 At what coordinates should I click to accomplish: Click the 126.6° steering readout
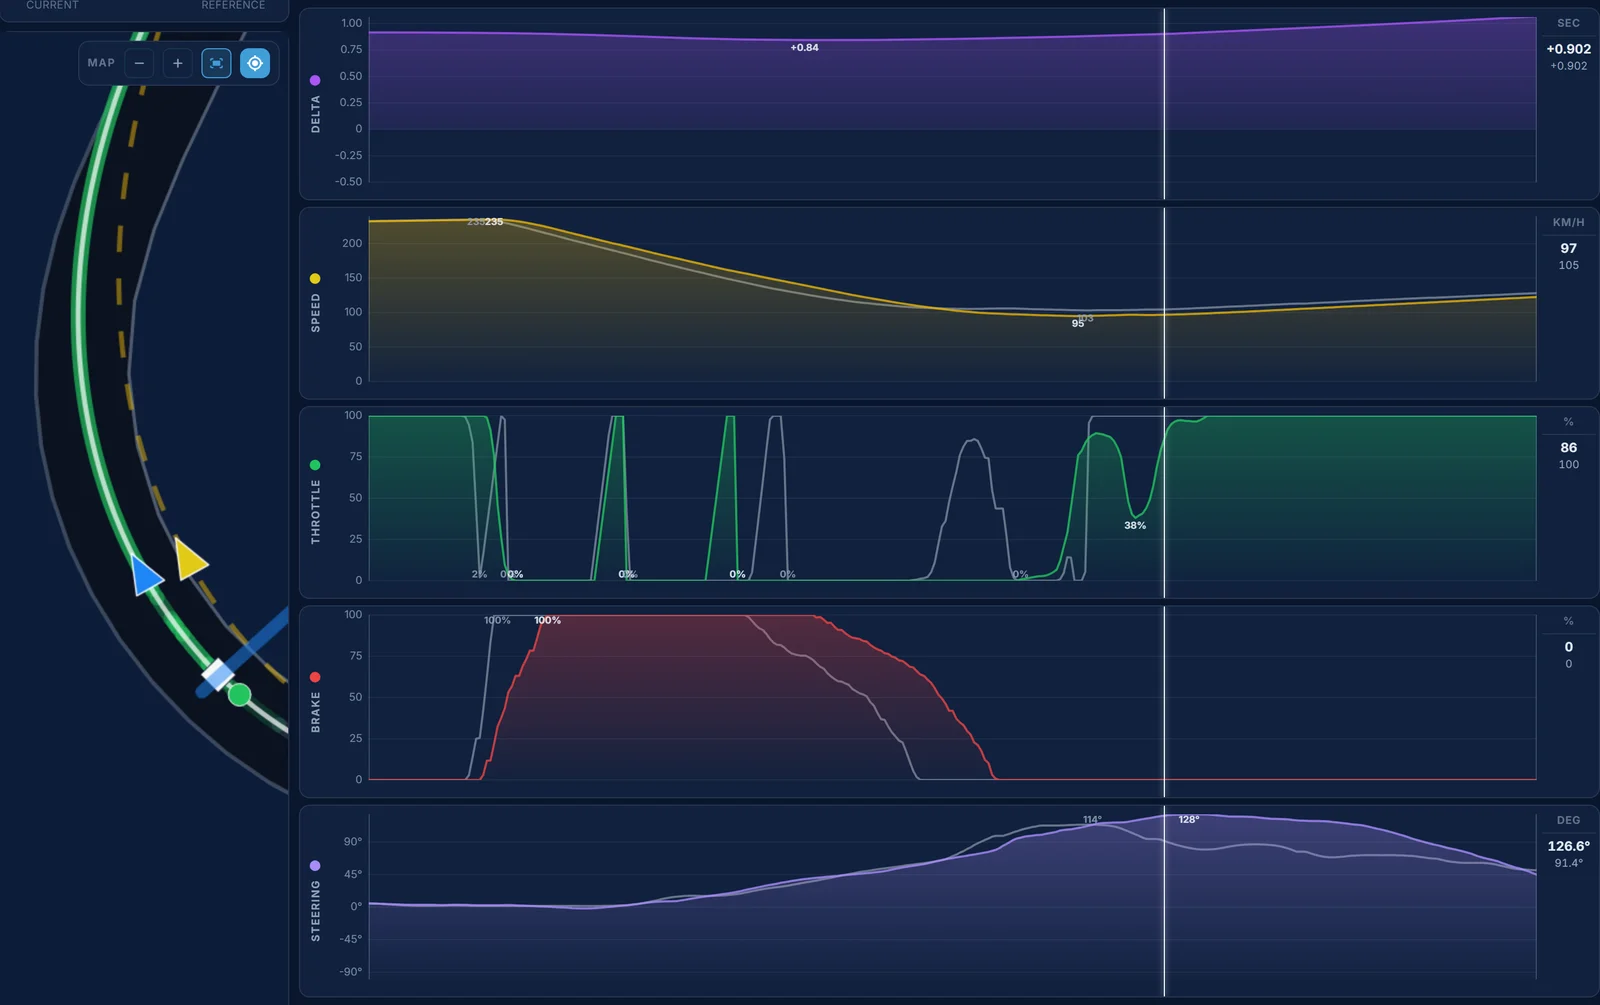(1568, 846)
